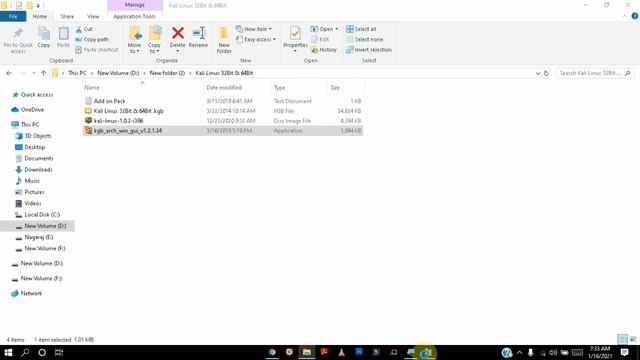The height and width of the screenshot is (360, 640).
Task: Click This PC in the address breadcrumb
Action: point(77,73)
